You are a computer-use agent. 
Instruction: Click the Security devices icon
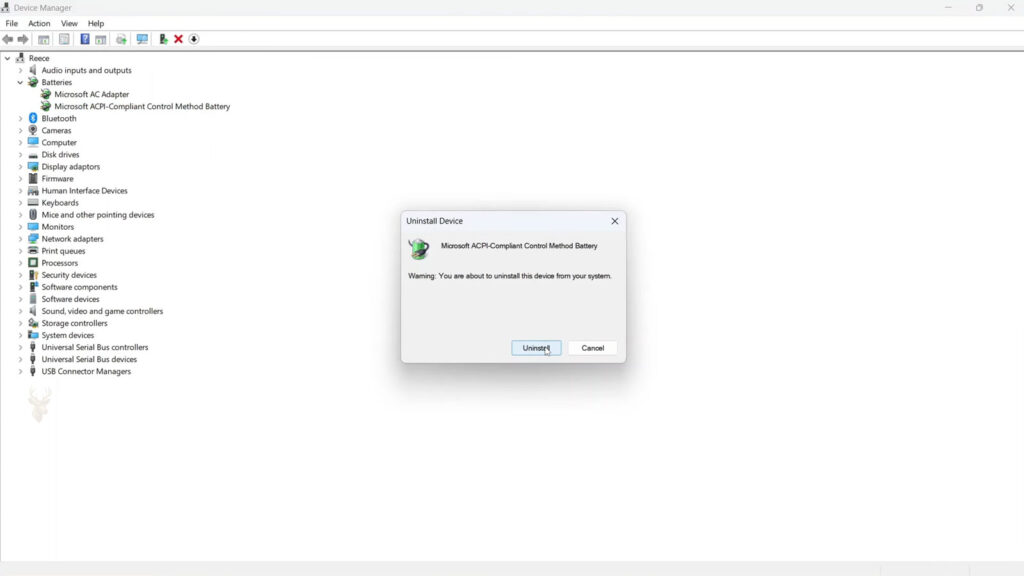coord(33,275)
